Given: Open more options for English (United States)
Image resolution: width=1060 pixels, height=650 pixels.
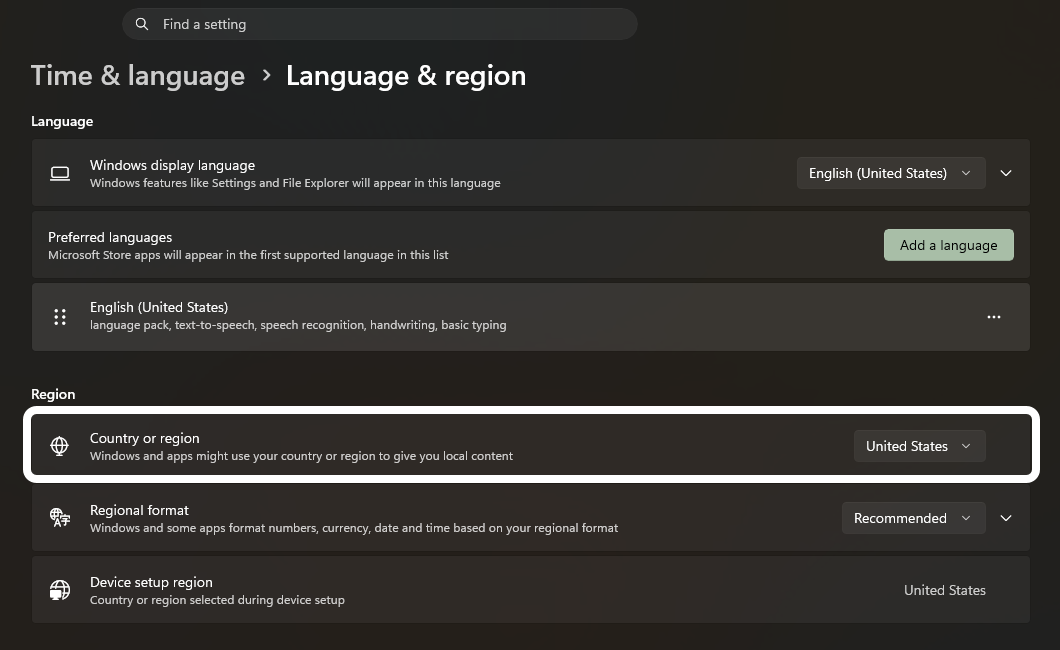Looking at the screenshot, I should point(994,317).
